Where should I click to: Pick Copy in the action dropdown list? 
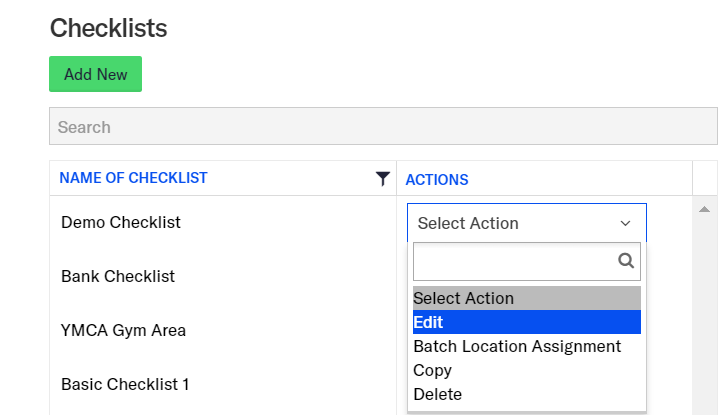tap(432, 370)
